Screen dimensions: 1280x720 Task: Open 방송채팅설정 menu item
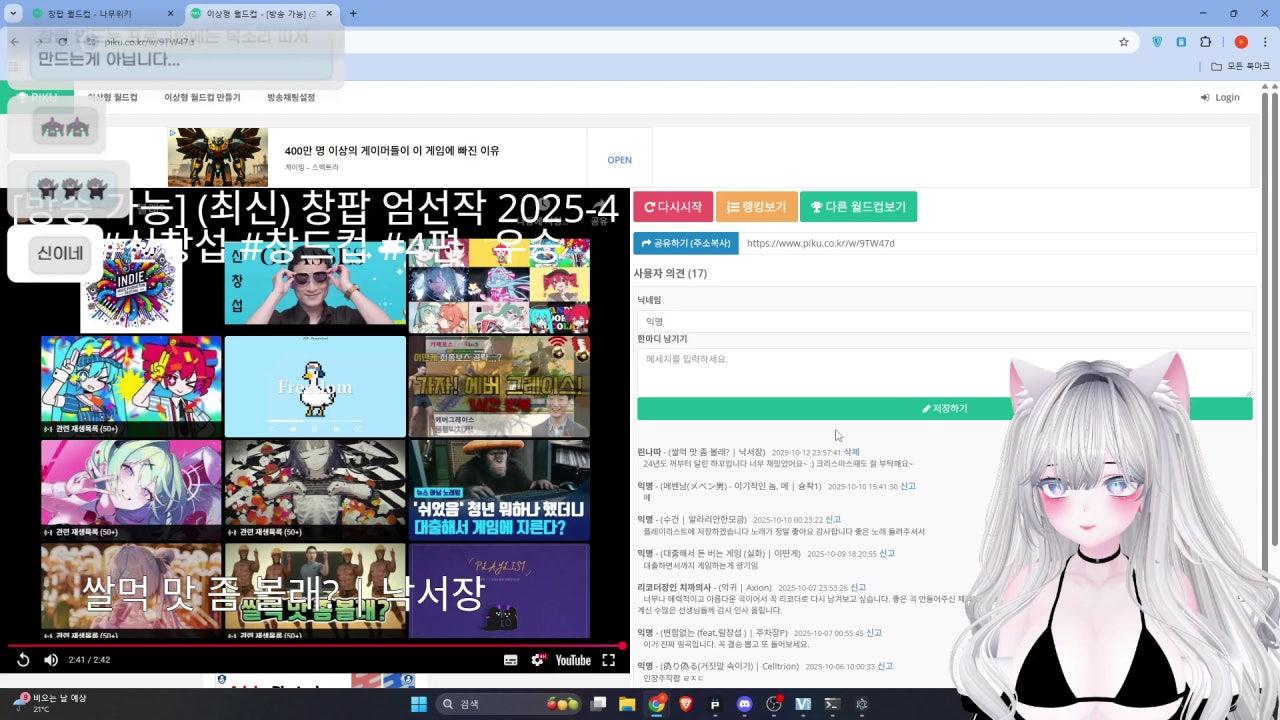pyautogui.click(x=291, y=97)
